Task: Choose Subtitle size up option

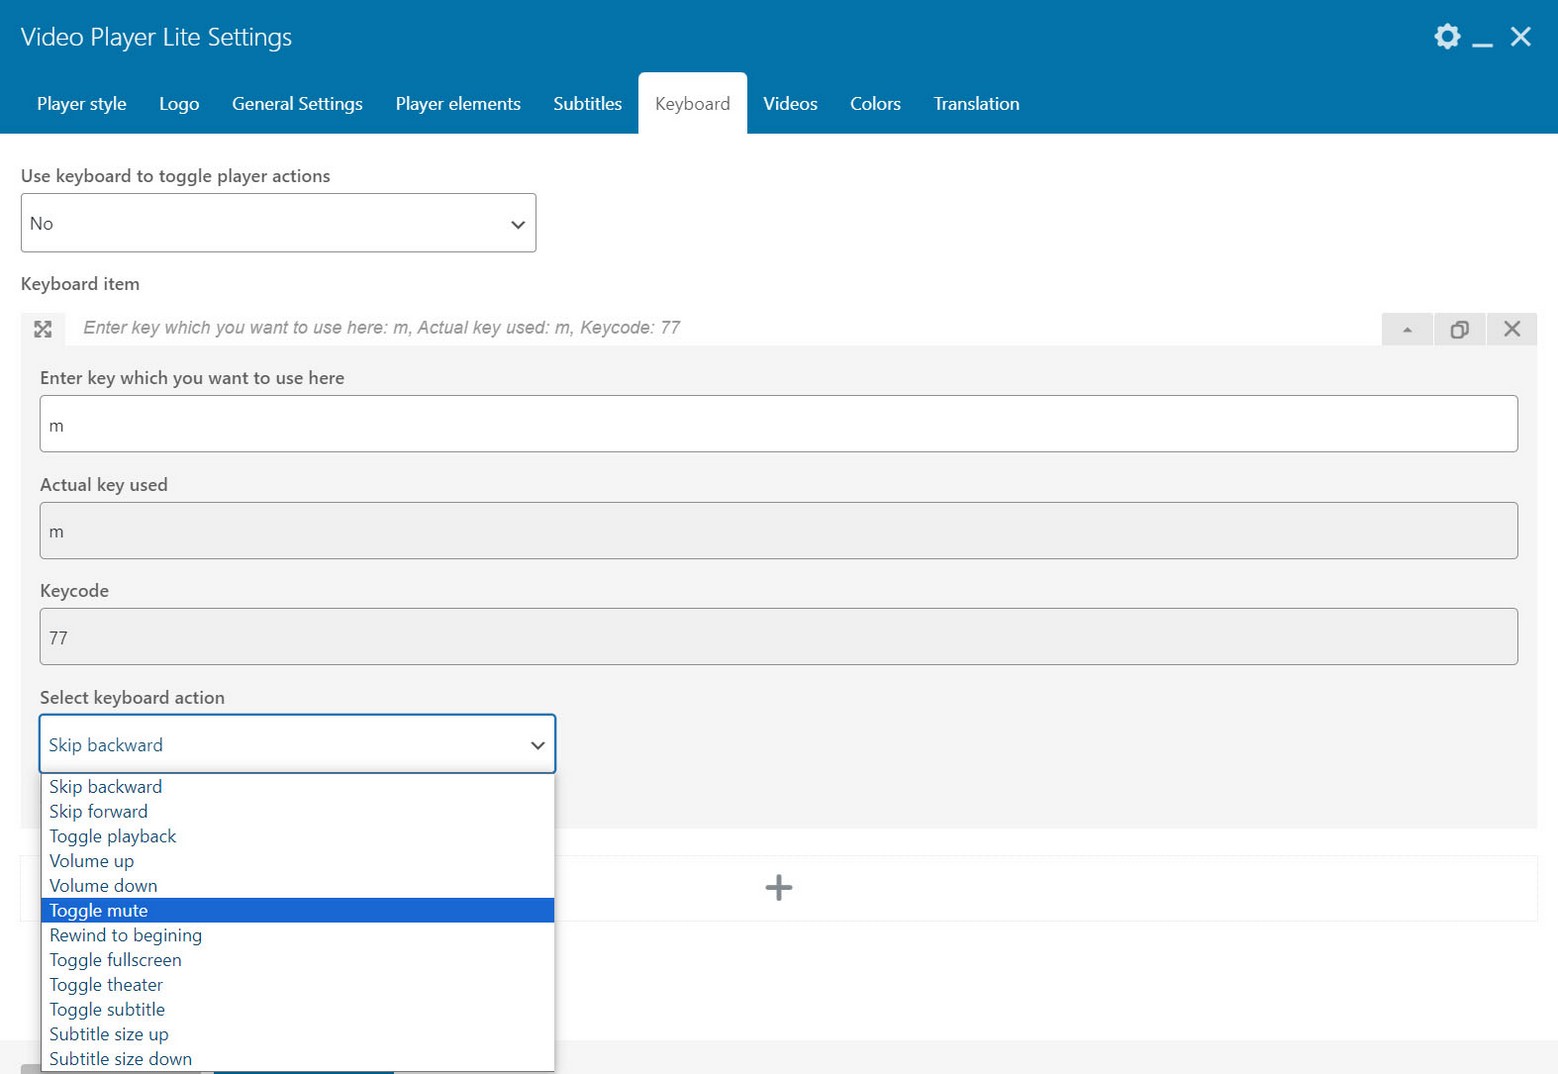Action: tap(108, 1034)
